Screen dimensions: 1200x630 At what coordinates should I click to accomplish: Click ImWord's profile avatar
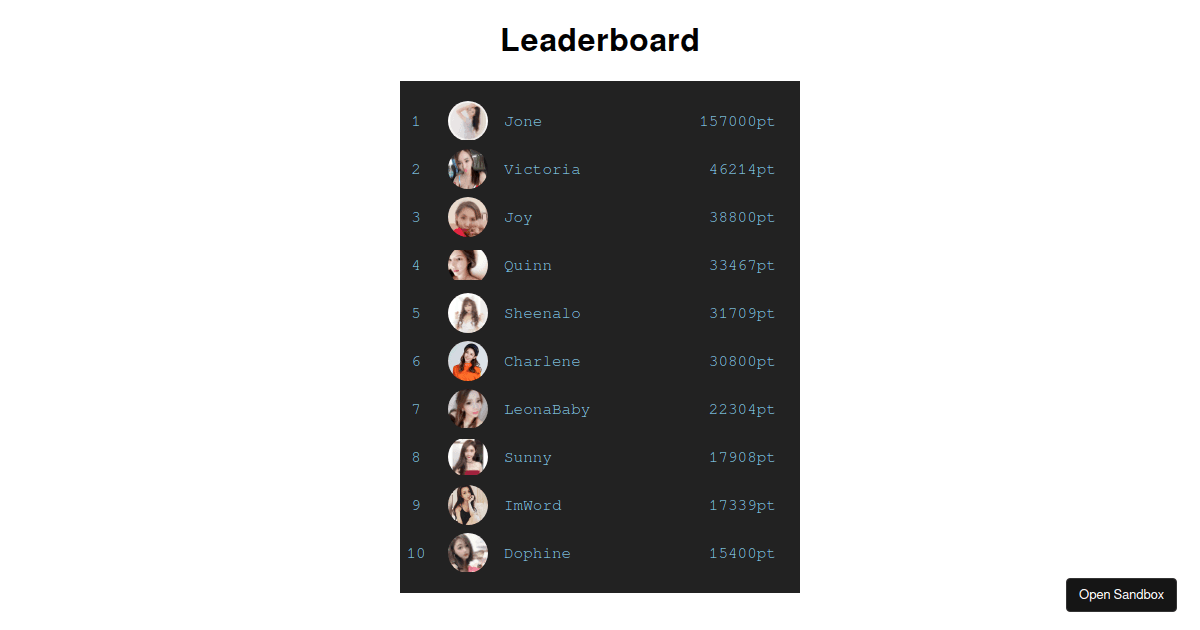point(468,505)
